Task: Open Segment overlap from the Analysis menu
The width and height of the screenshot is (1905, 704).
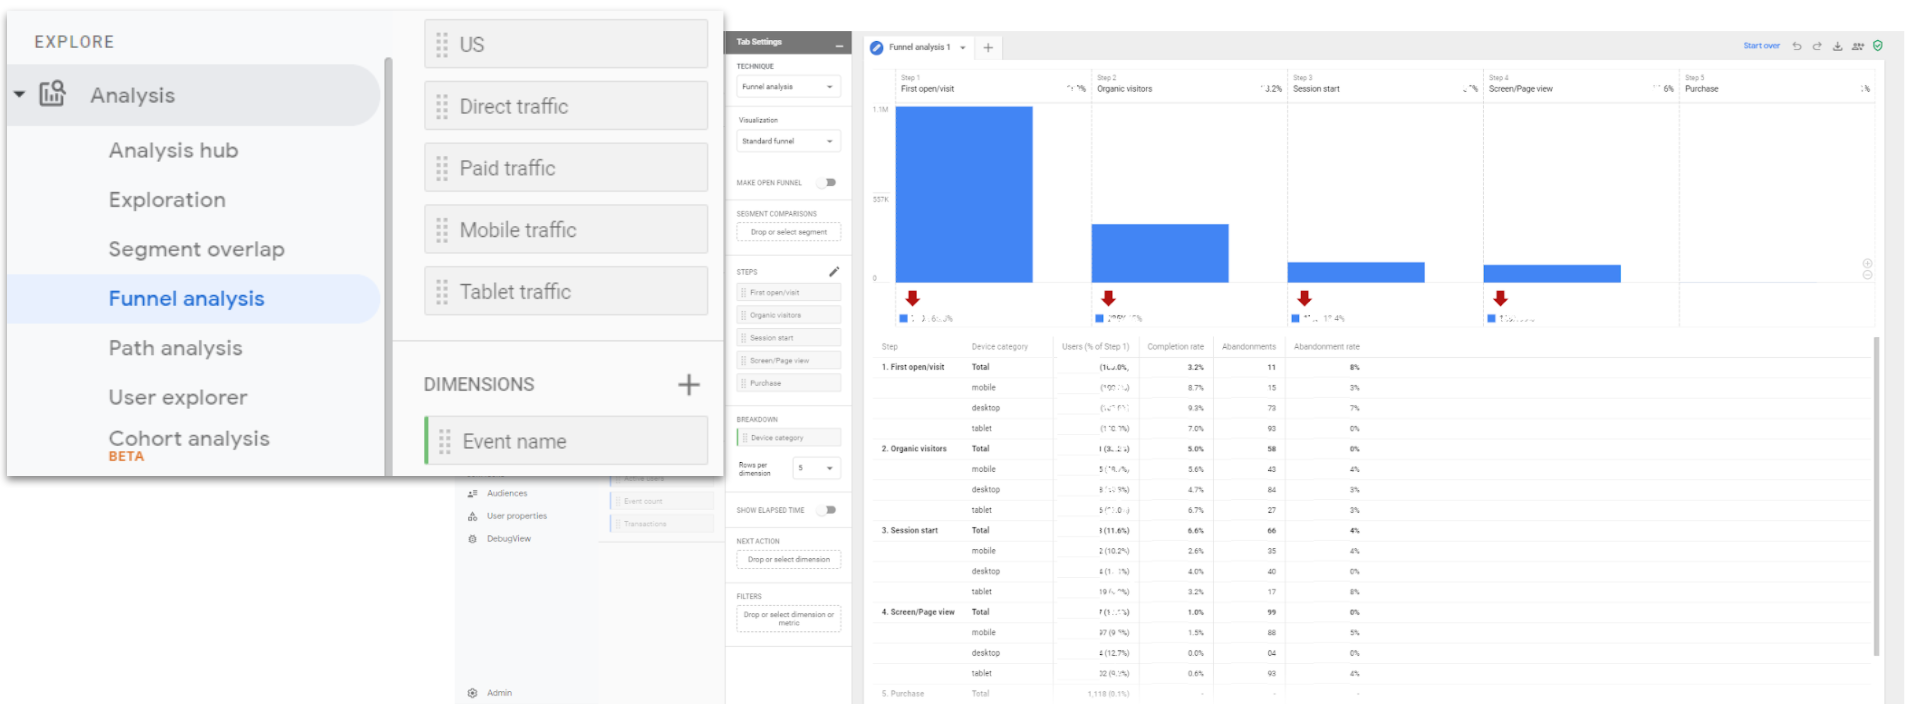Action: pos(196,249)
